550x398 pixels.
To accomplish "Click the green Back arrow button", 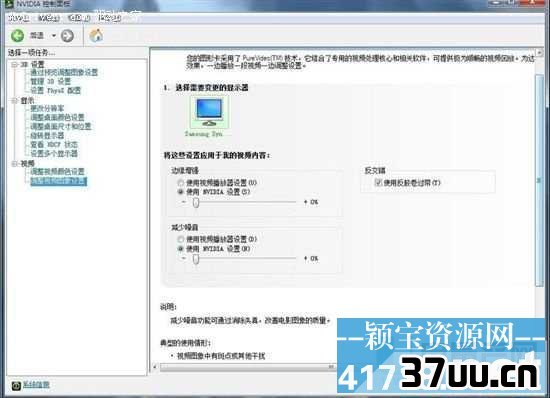I will [x=17, y=35].
